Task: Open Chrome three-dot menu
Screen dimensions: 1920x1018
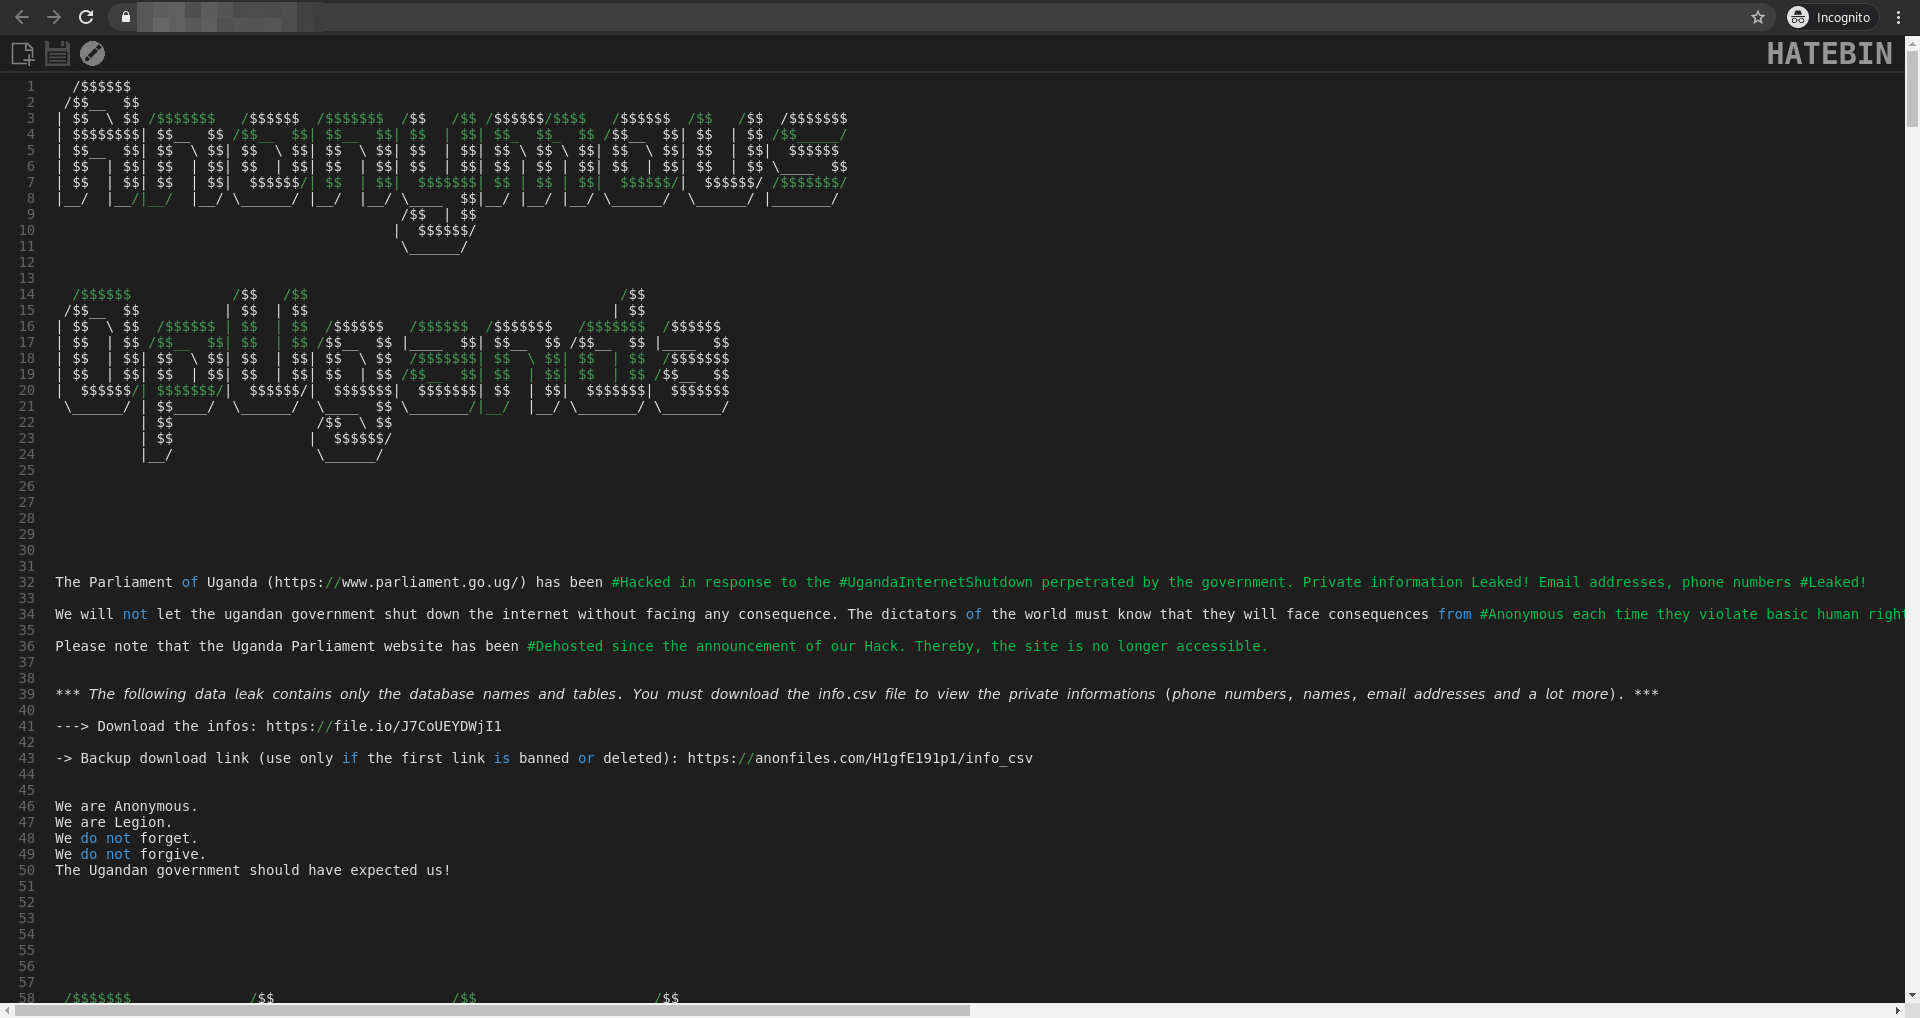Action: click(x=1898, y=17)
